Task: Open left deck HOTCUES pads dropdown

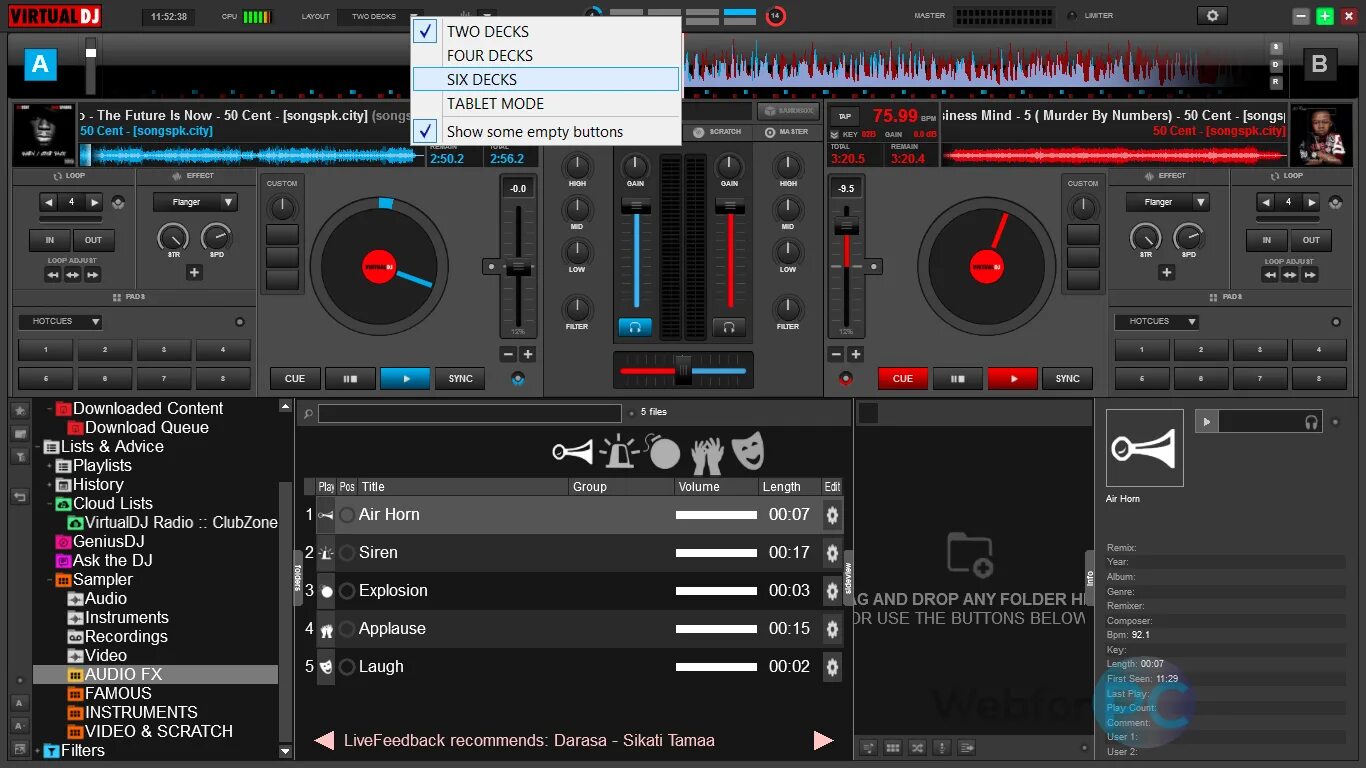Action: (x=60, y=322)
